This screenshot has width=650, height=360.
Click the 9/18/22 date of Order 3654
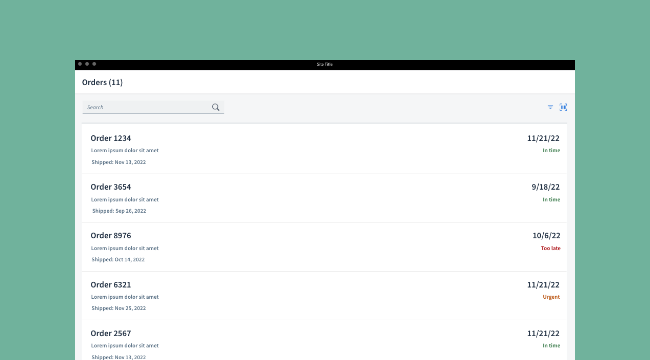tap(546, 187)
